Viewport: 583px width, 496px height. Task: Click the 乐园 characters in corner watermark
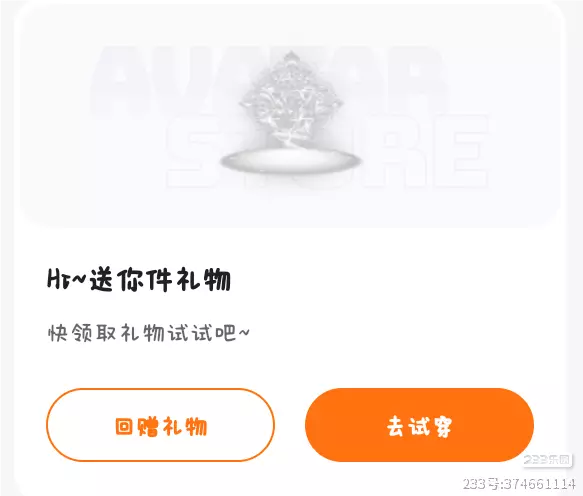click(558, 460)
